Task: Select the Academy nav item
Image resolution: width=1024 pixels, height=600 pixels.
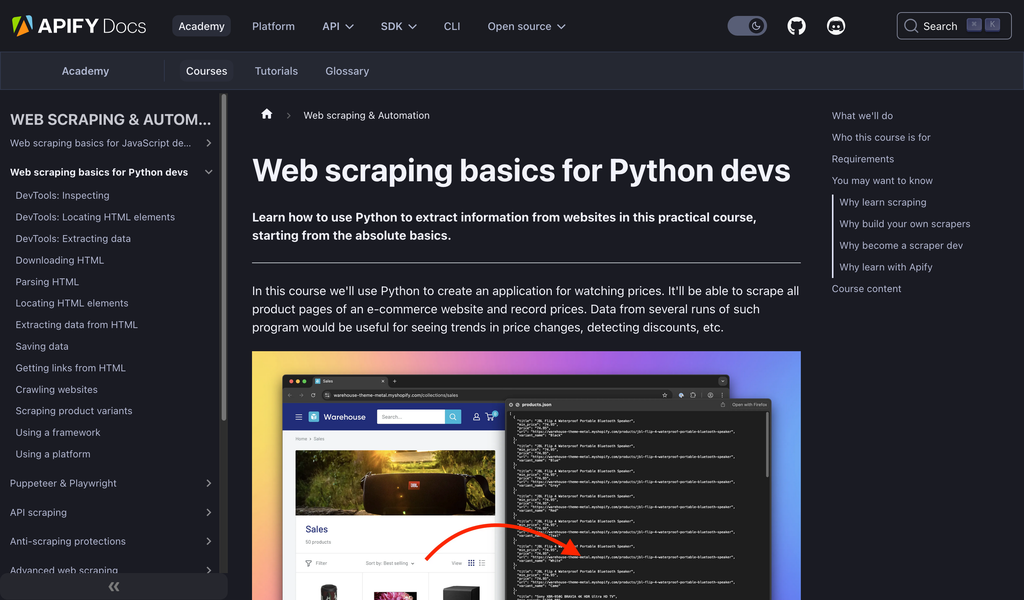Action: point(201,26)
